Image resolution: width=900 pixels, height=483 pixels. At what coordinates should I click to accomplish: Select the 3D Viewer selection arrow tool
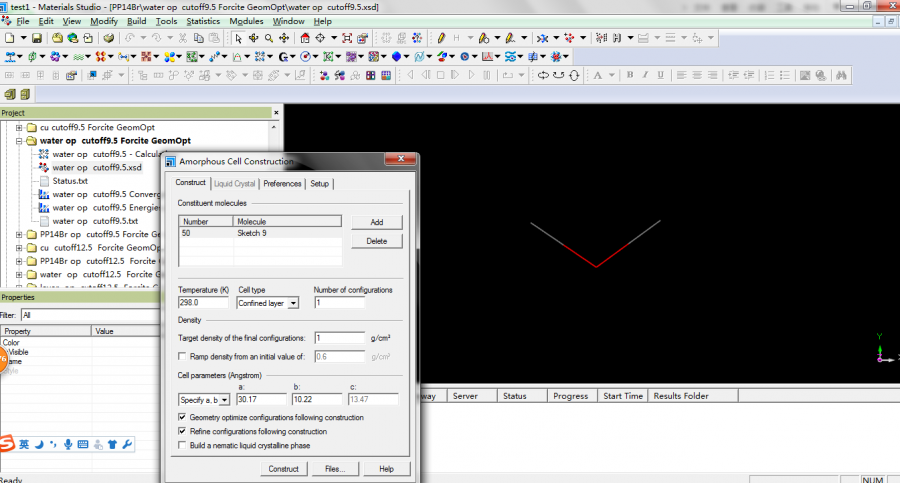pyautogui.click(x=238, y=38)
